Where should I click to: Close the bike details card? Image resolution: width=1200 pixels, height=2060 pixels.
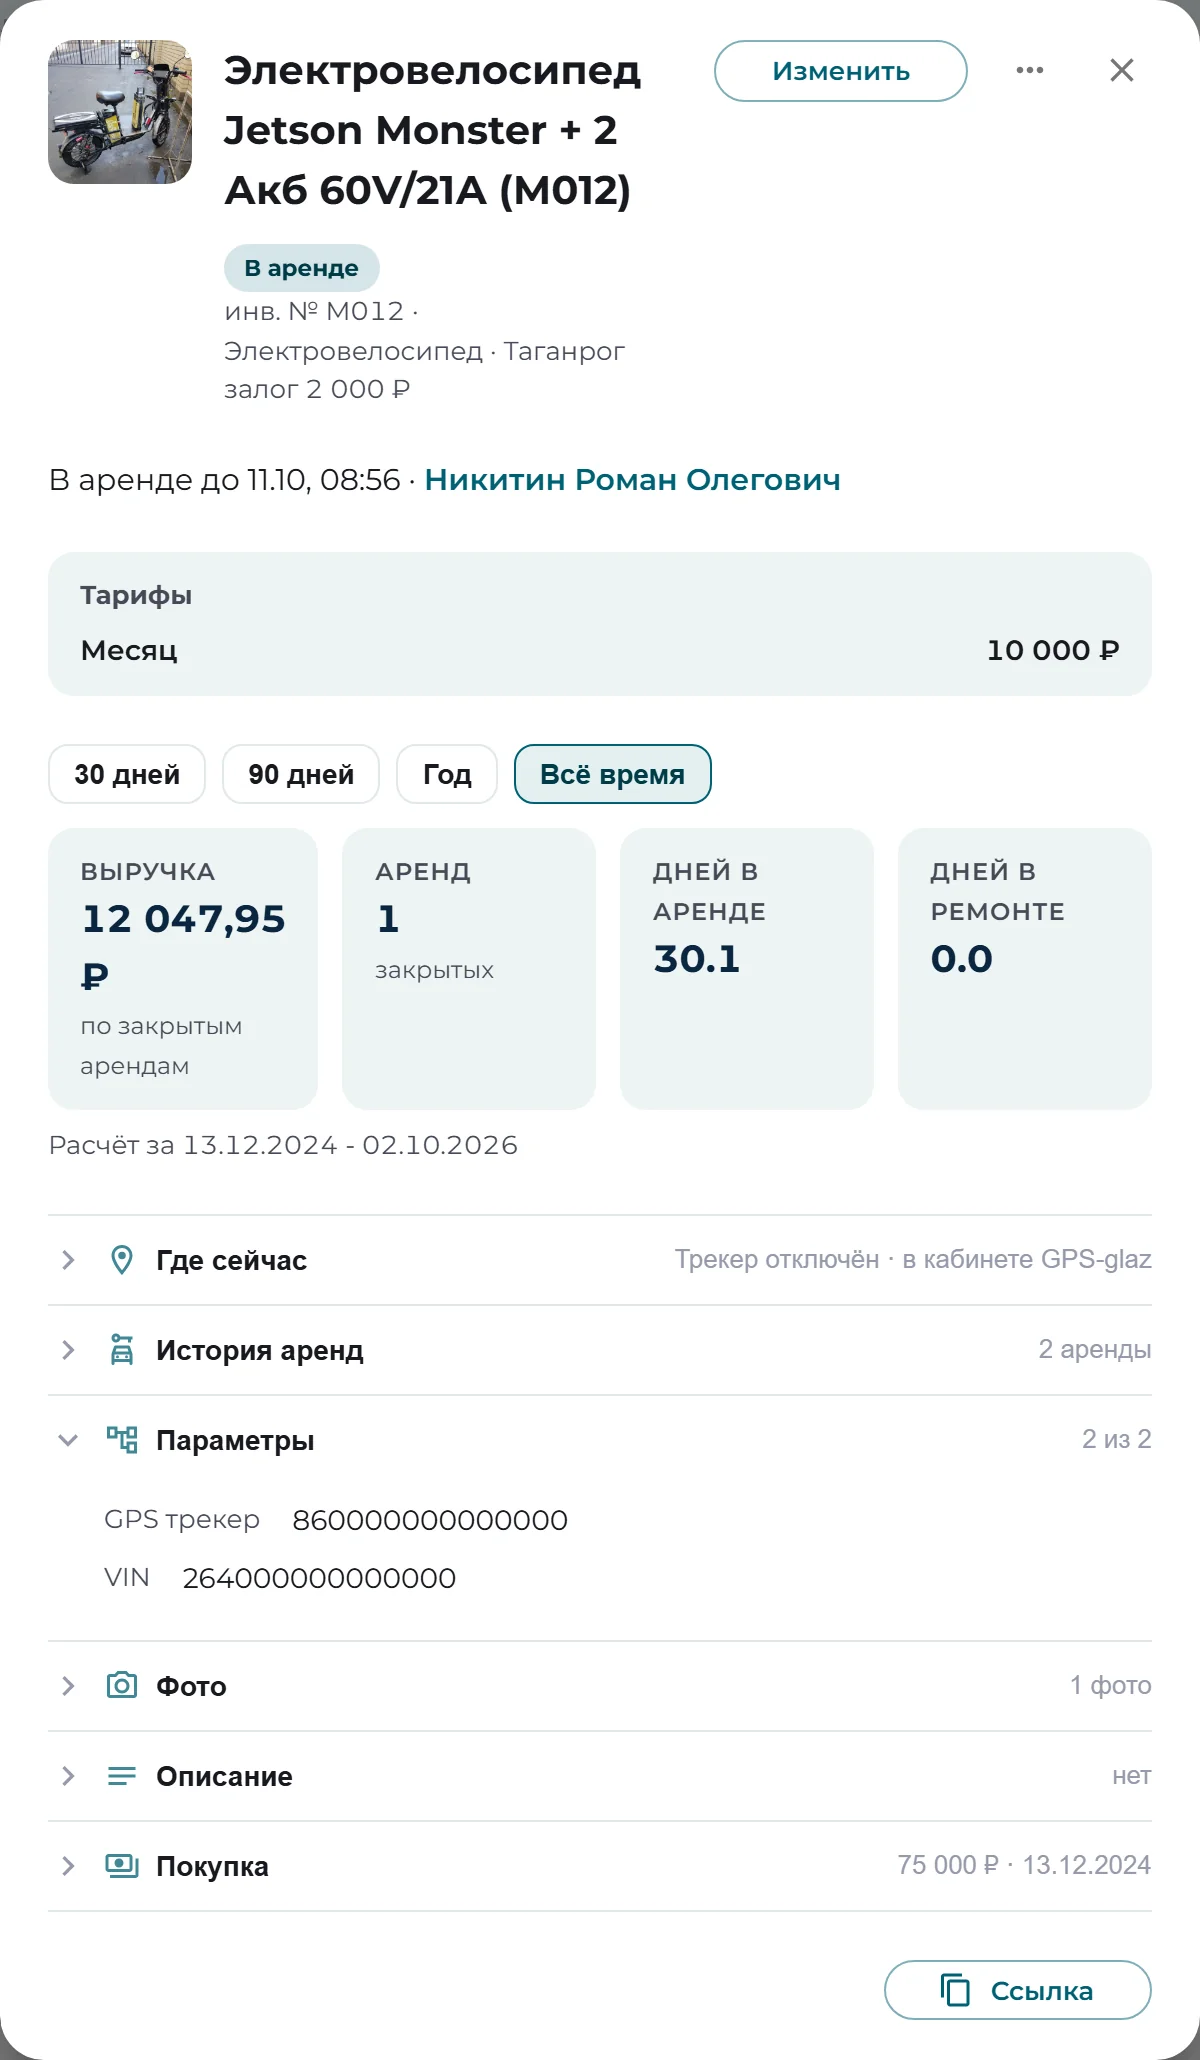point(1122,70)
